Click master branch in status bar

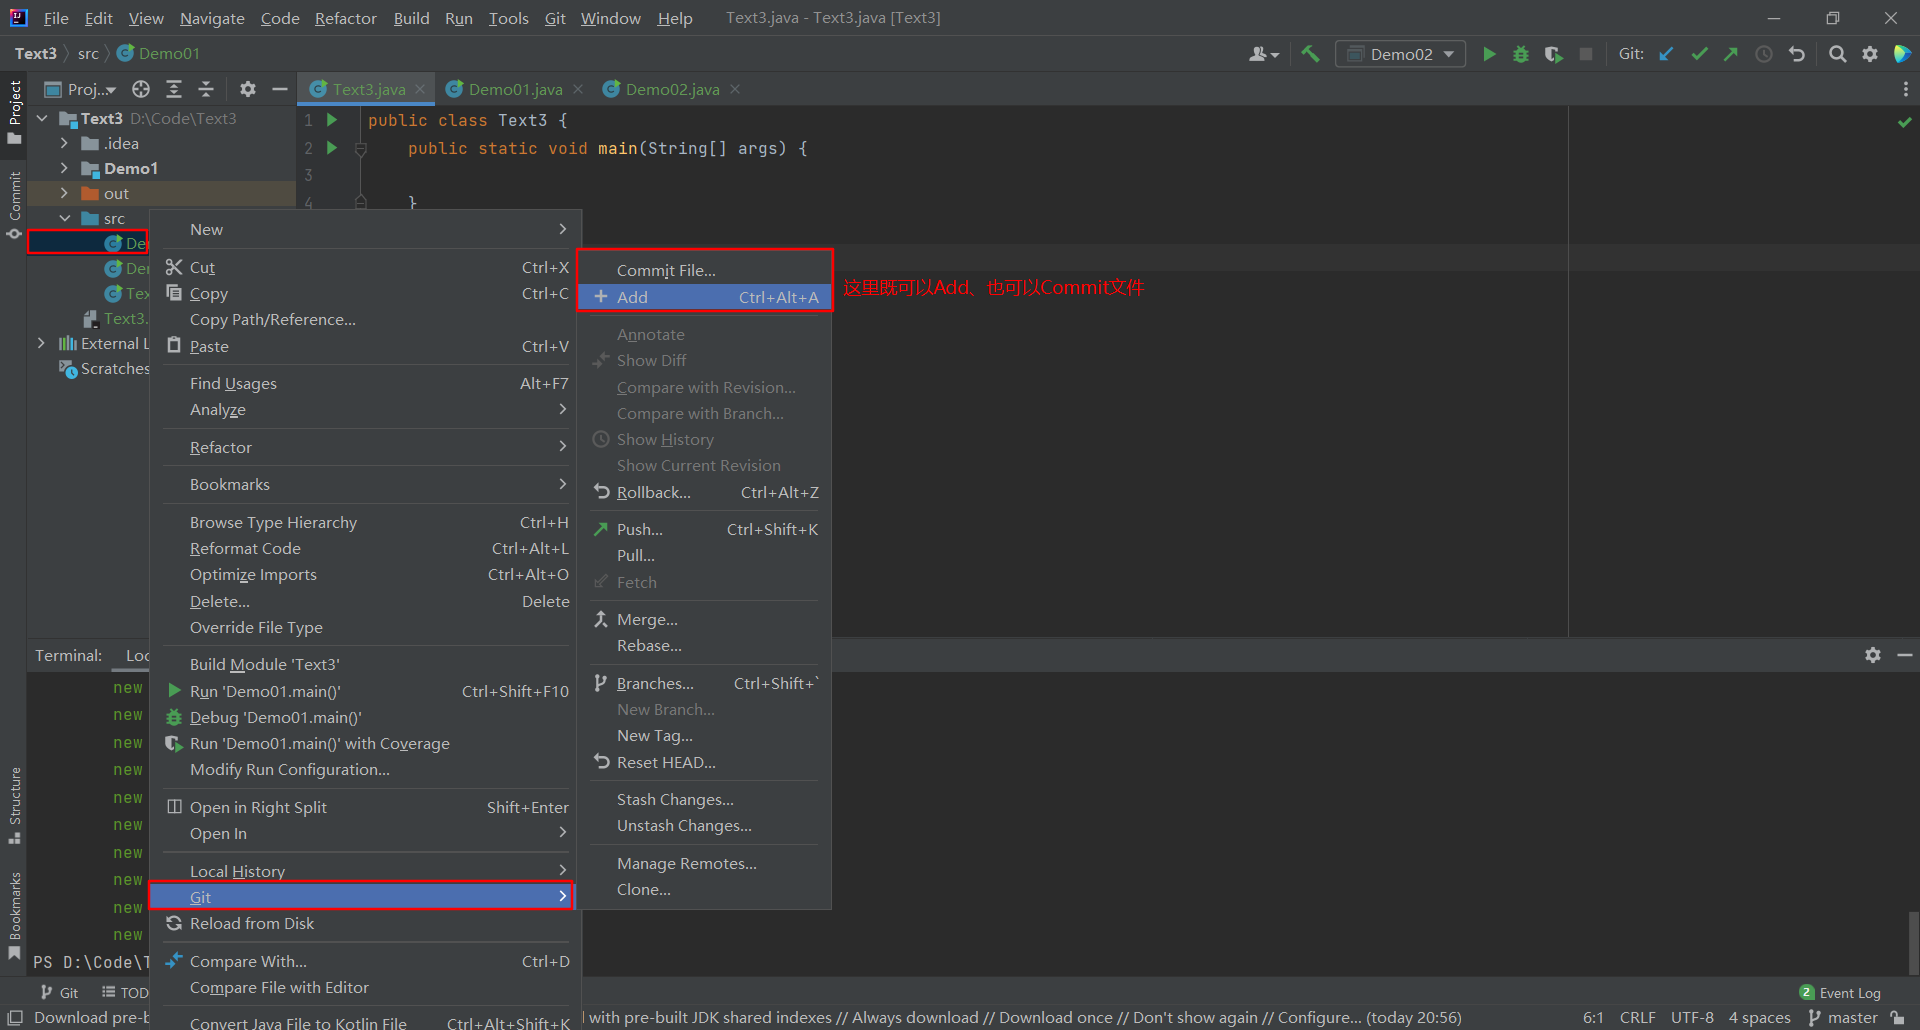(1843, 1017)
